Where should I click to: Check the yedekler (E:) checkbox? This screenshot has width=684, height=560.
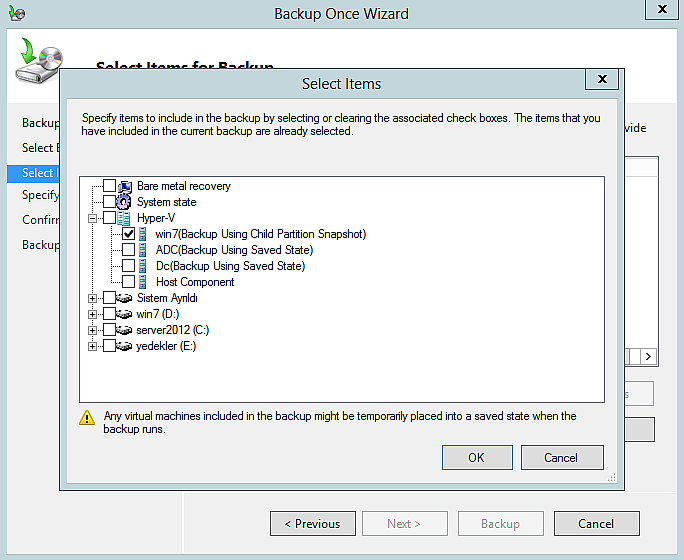109,346
